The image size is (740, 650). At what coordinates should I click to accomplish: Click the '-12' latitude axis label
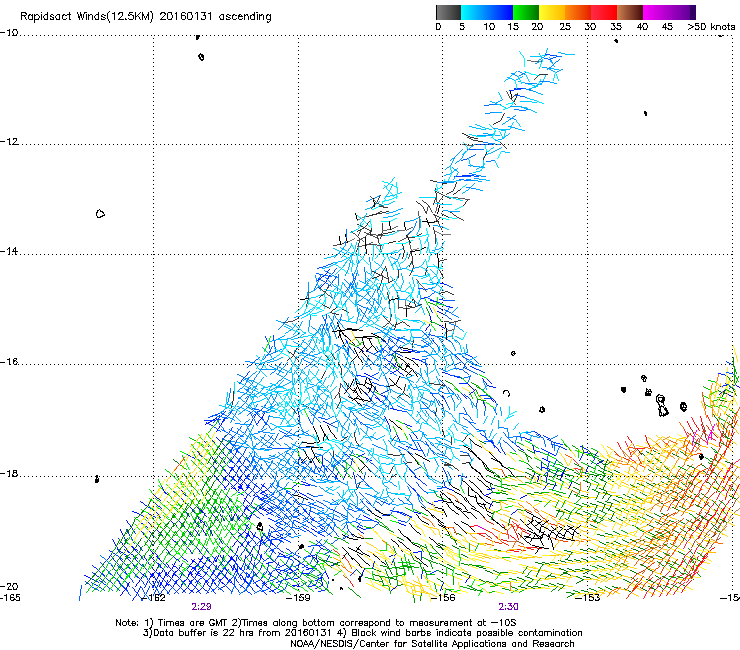(x=9, y=142)
